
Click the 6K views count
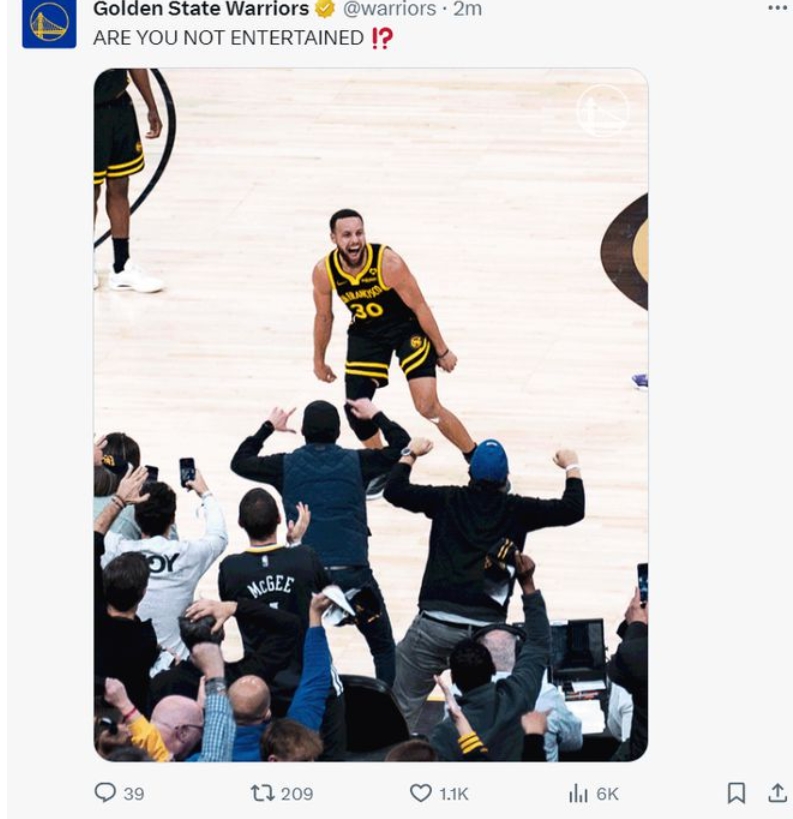tap(607, 794)
